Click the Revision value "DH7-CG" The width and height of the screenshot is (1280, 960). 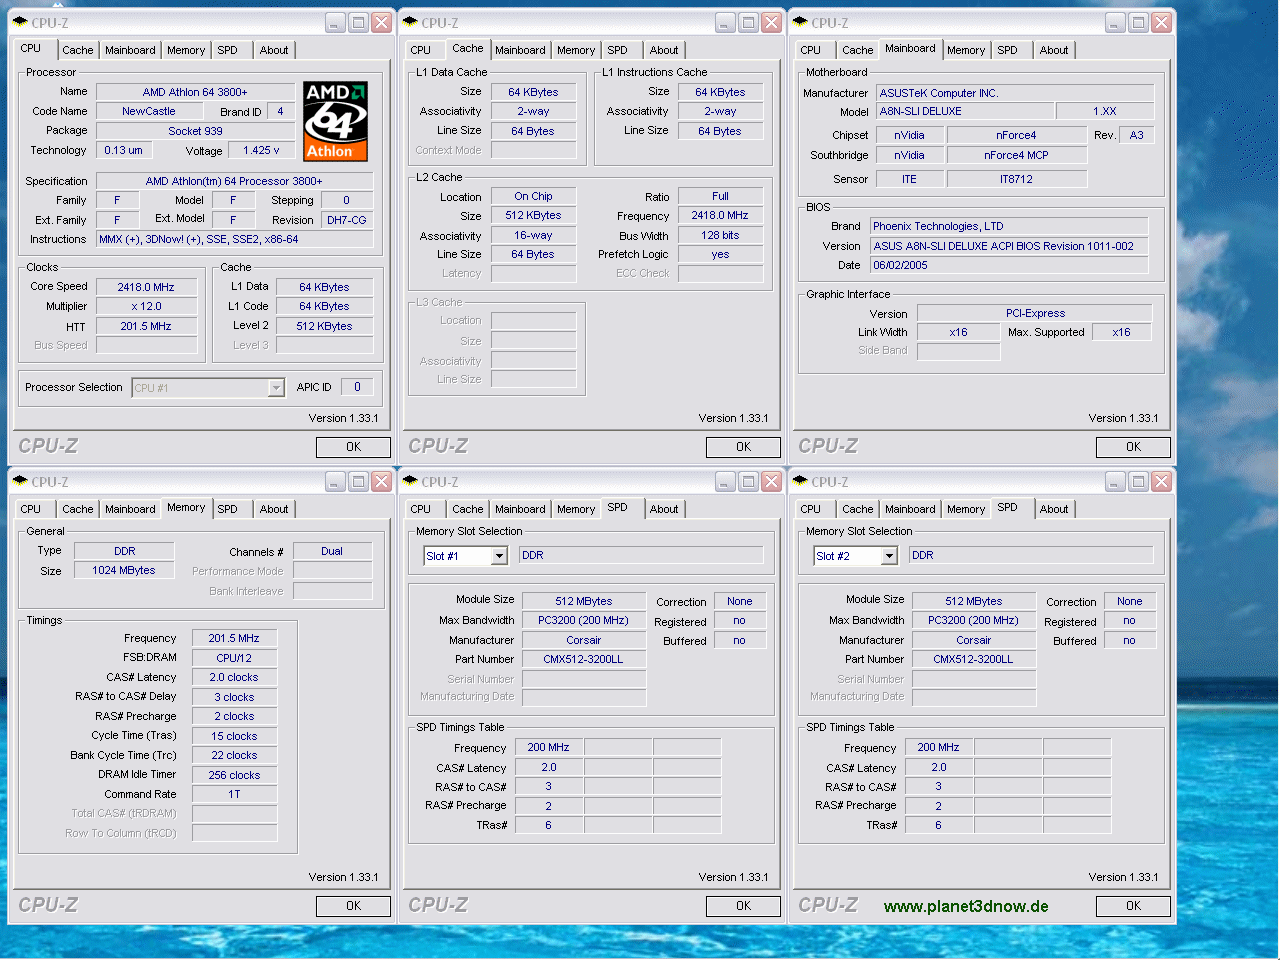pyautogui.click(x=346, y=220)
